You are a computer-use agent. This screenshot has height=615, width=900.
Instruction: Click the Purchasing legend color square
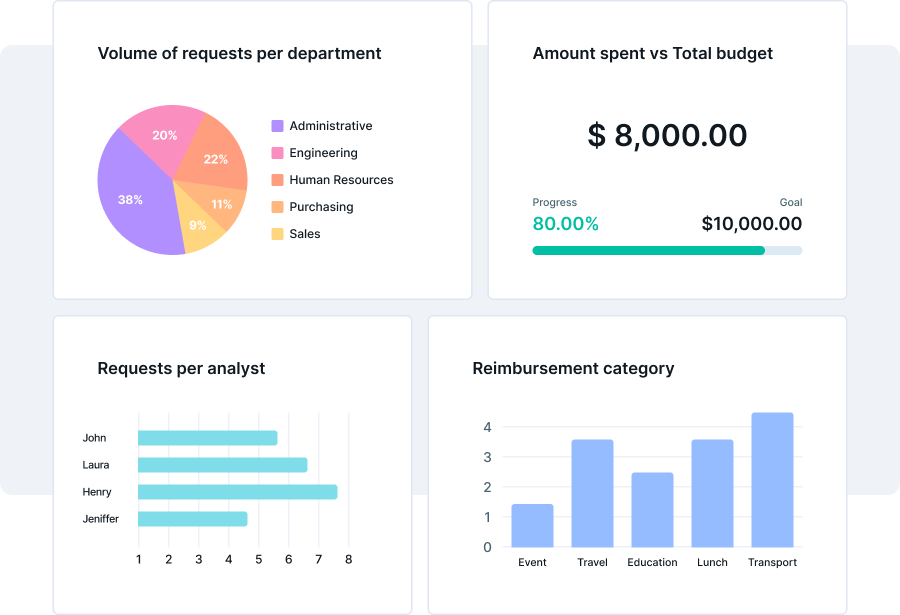click(277, 207)
